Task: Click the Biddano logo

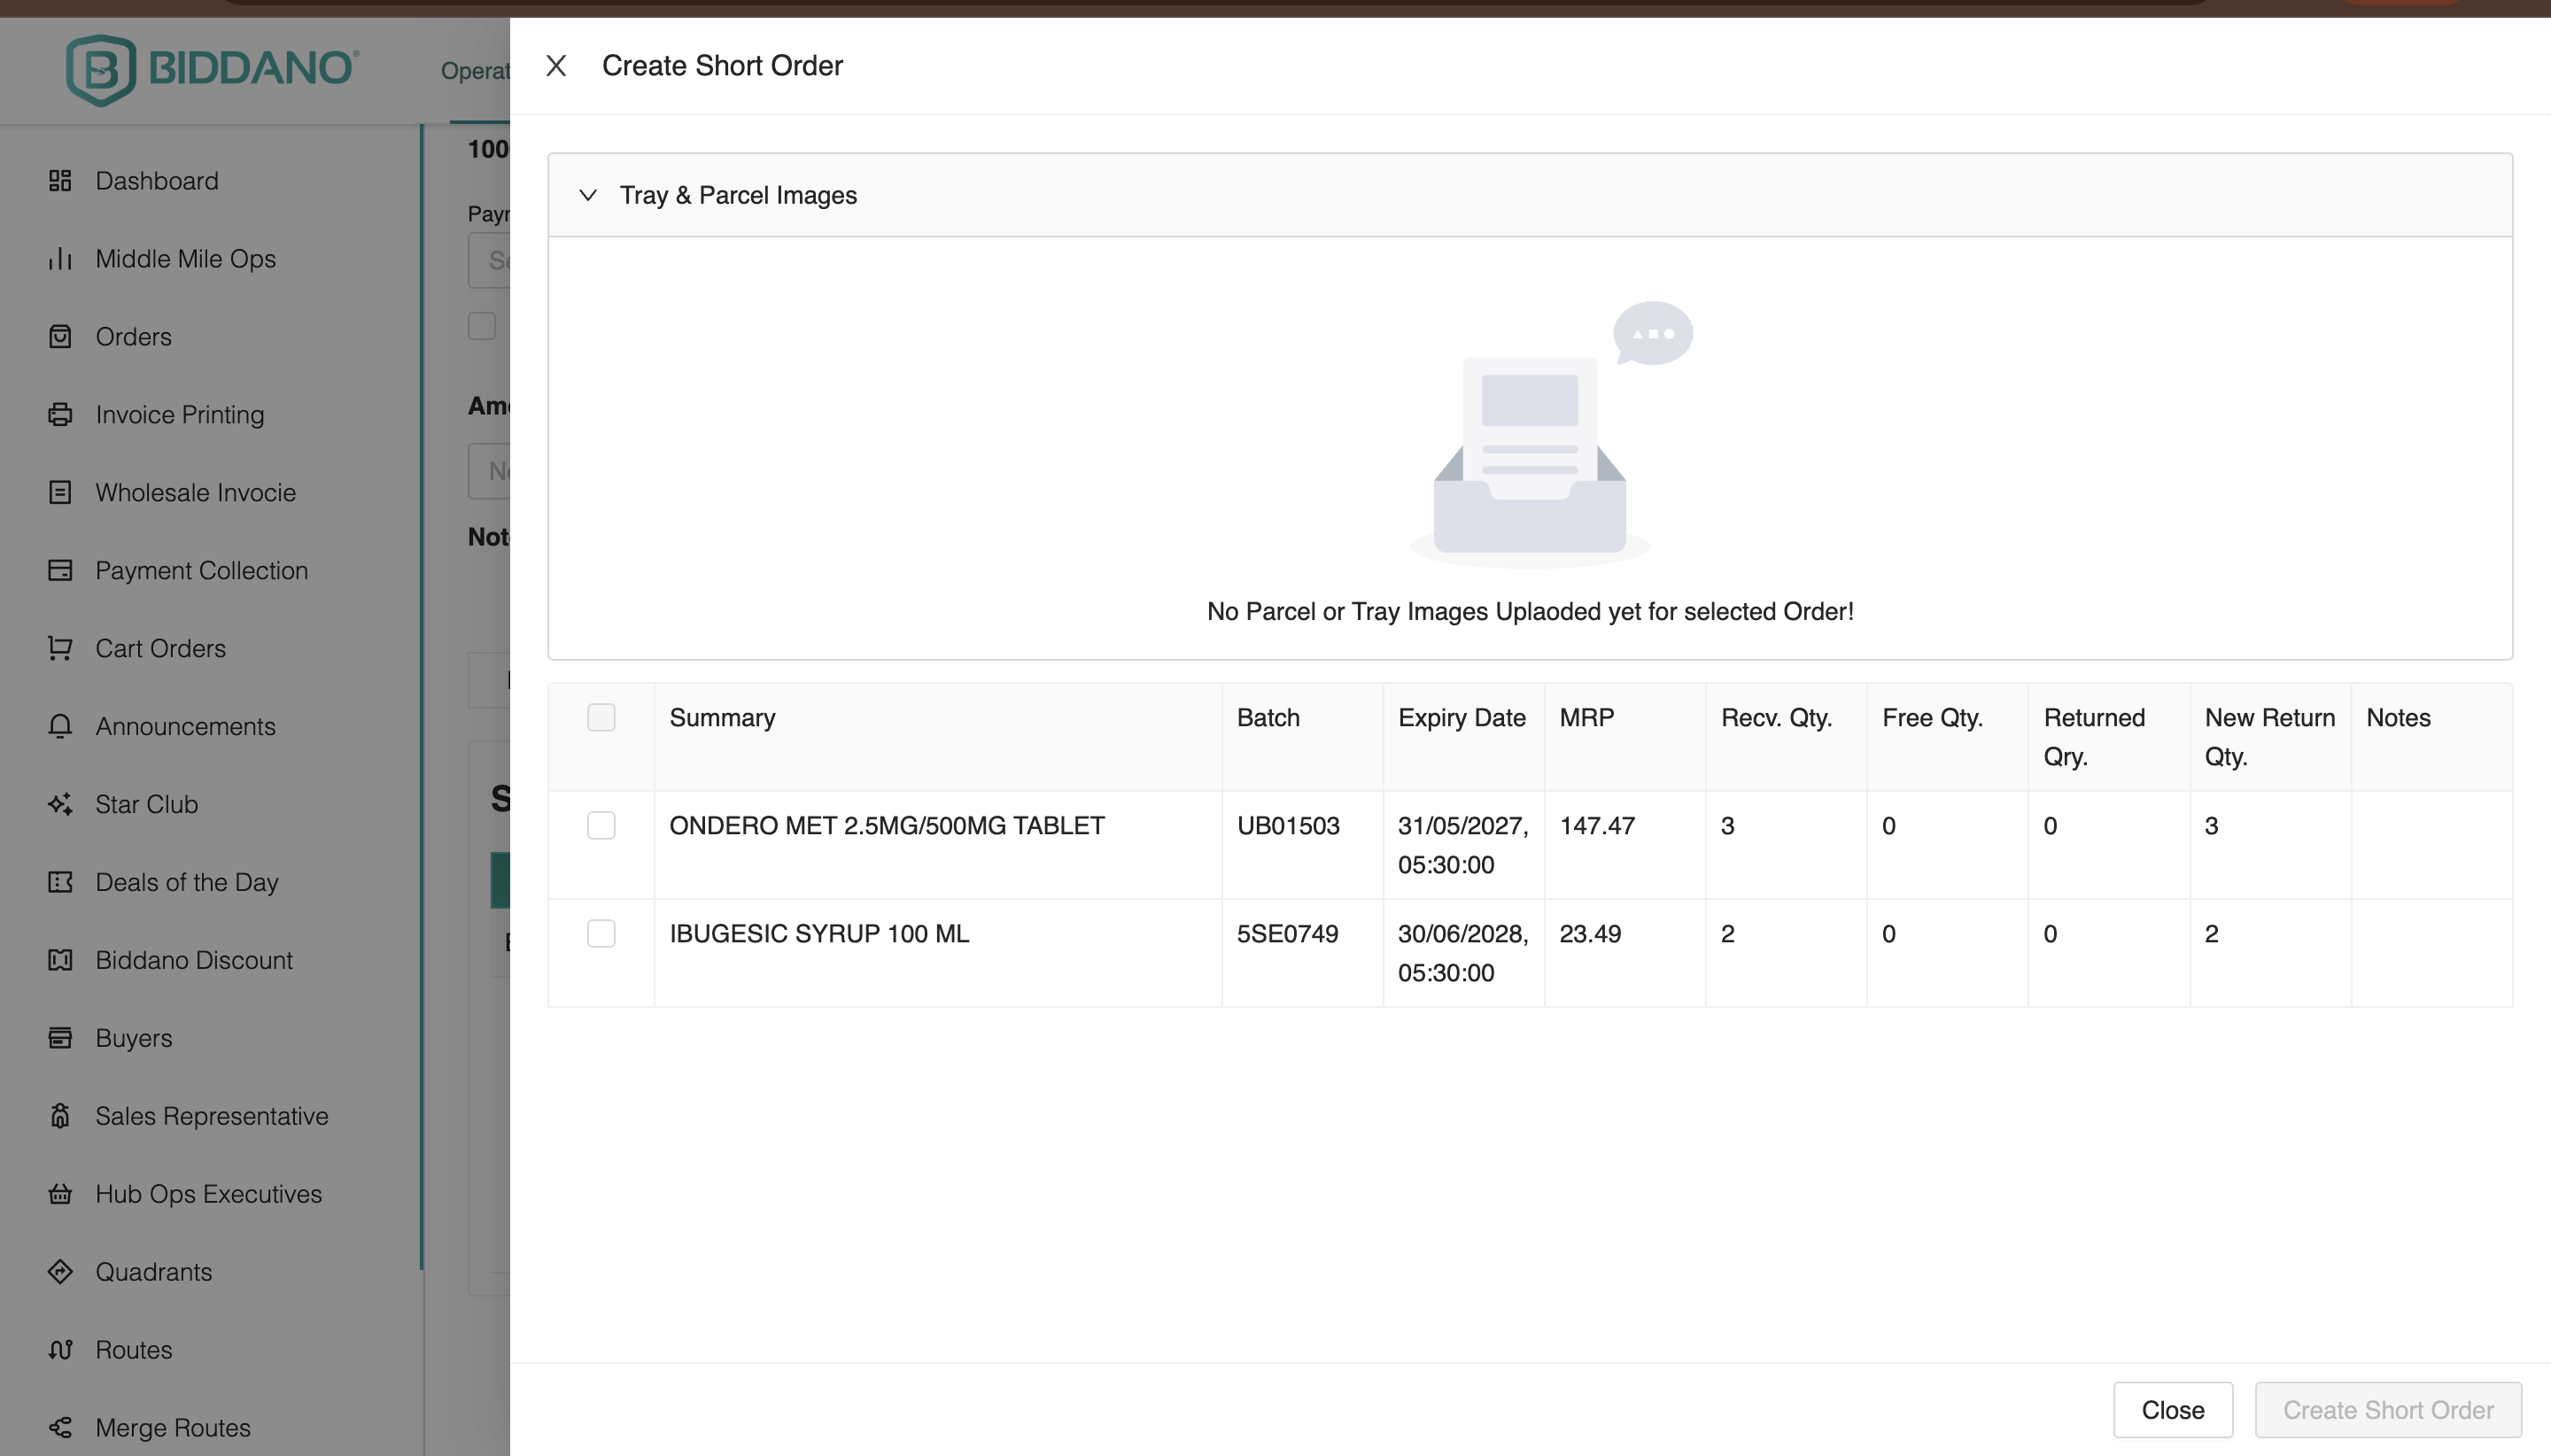Action: [x=212, y=69]
